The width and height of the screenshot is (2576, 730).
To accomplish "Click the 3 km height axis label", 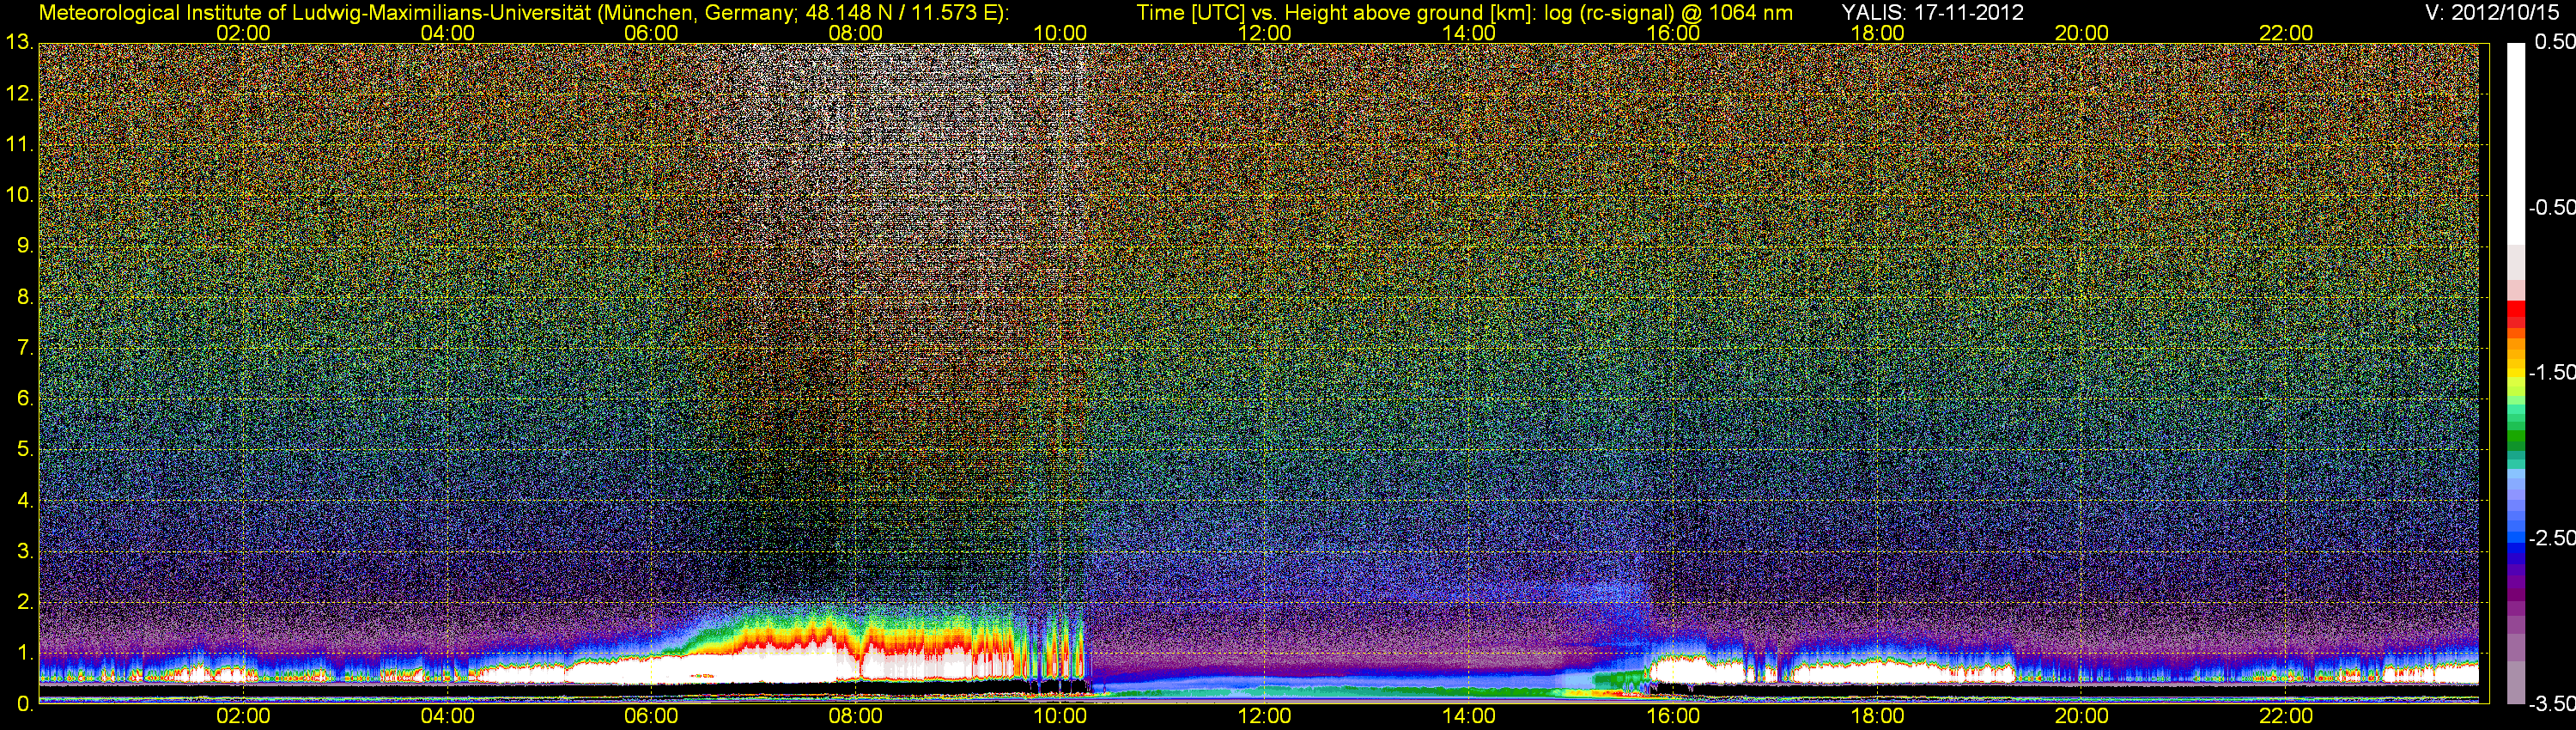I will click(x=25, y=551).
